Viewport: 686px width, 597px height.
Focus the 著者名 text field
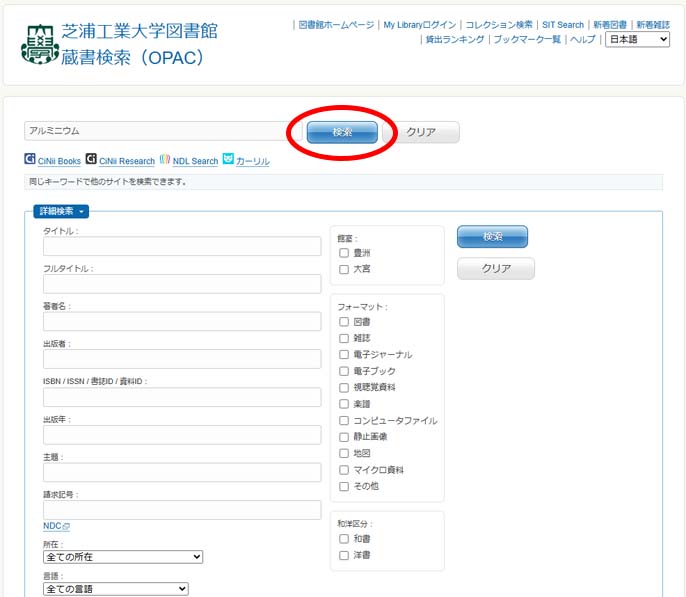click(x=182, y=322)
